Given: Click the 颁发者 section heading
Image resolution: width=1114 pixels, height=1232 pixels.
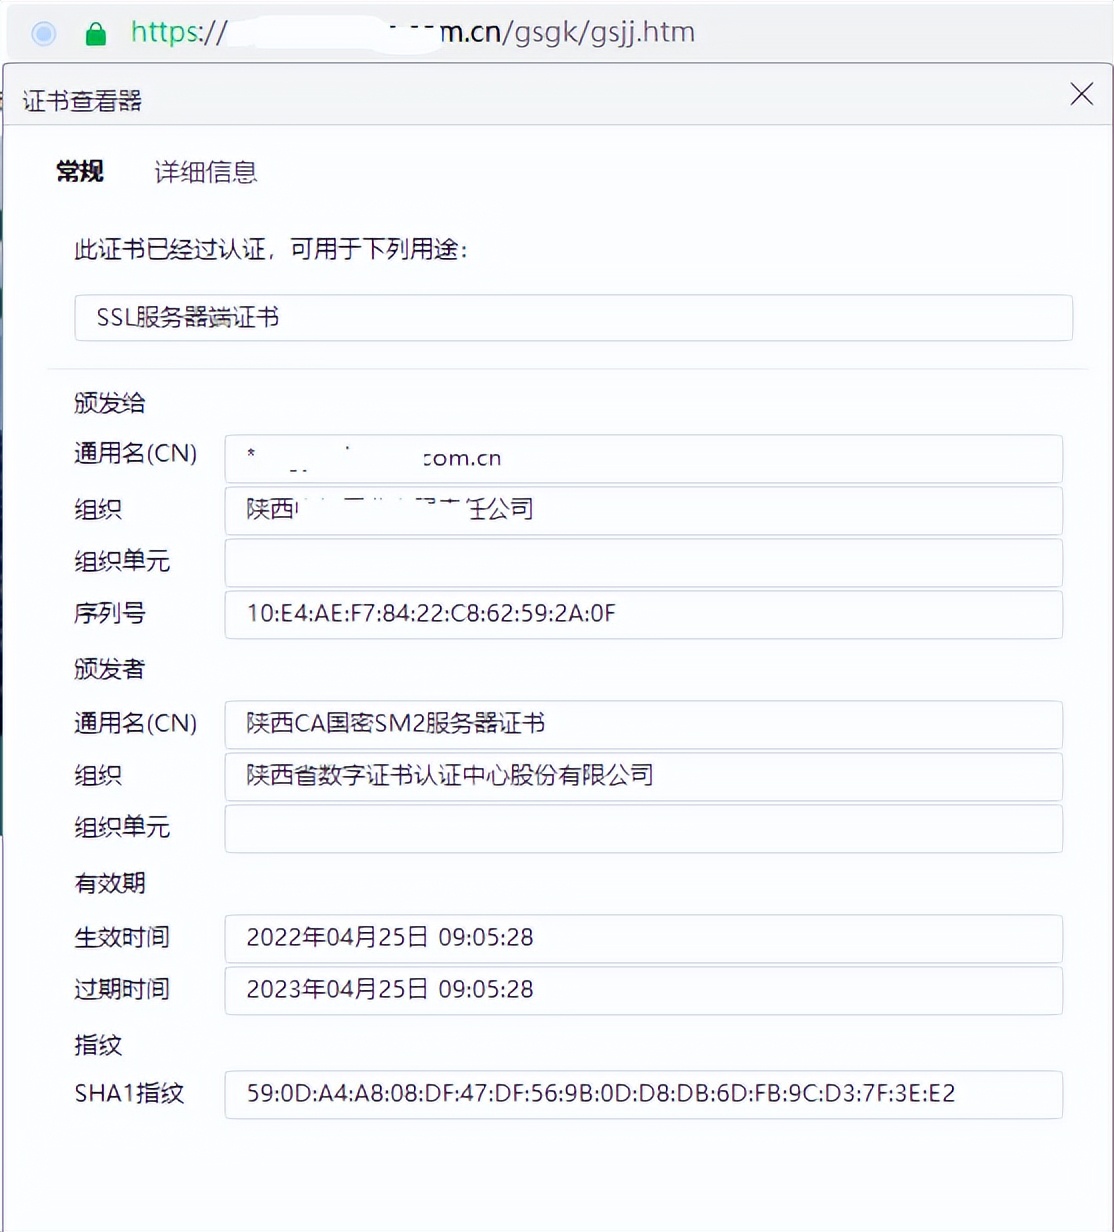Looking at the screenshot, I should [109, 670].
